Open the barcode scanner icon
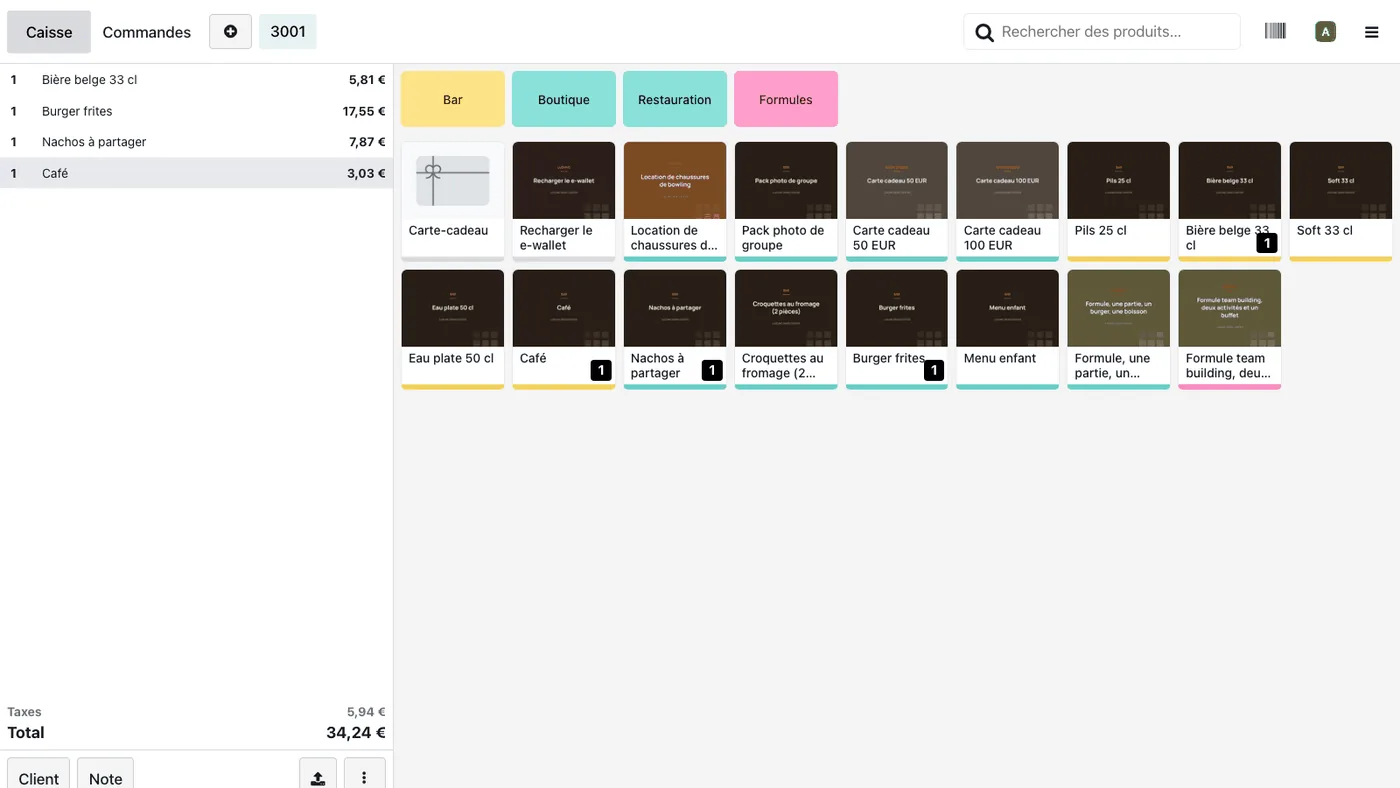Screen dimensions: 1400x788 tap(1275, 31)
